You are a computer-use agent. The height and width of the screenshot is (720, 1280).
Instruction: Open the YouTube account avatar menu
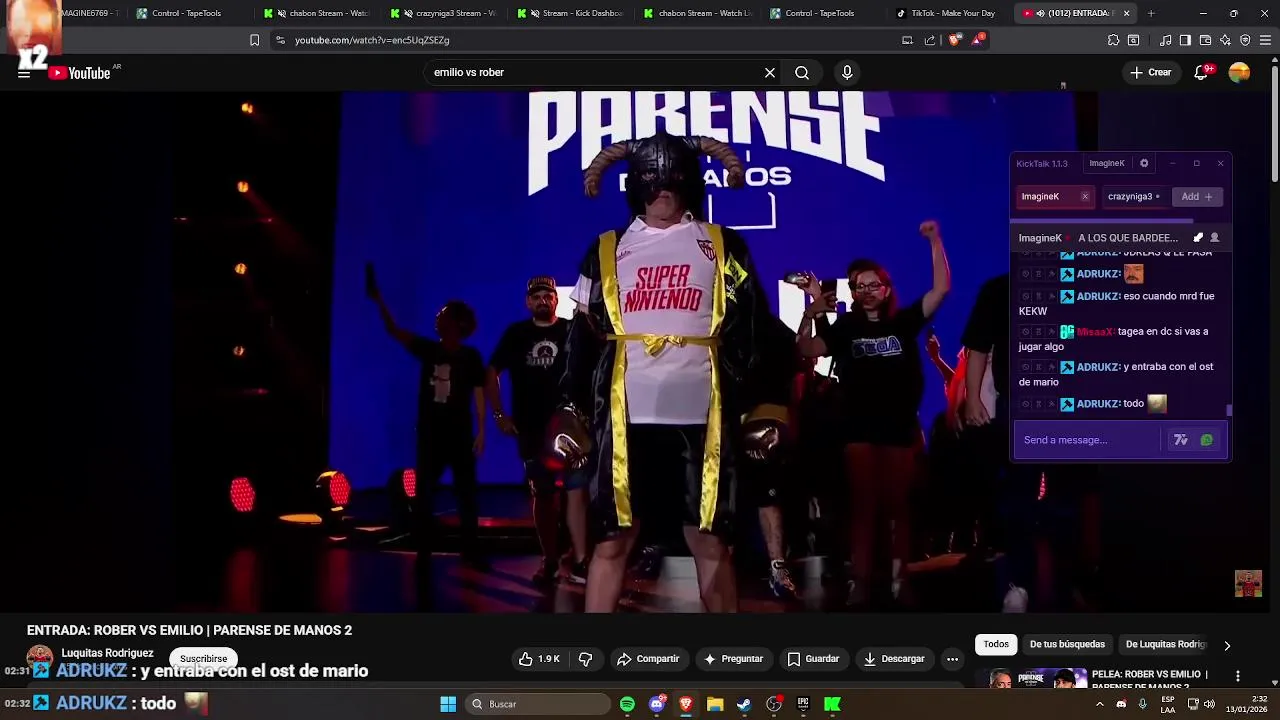pyautogui.click(x=1239, y=73)
